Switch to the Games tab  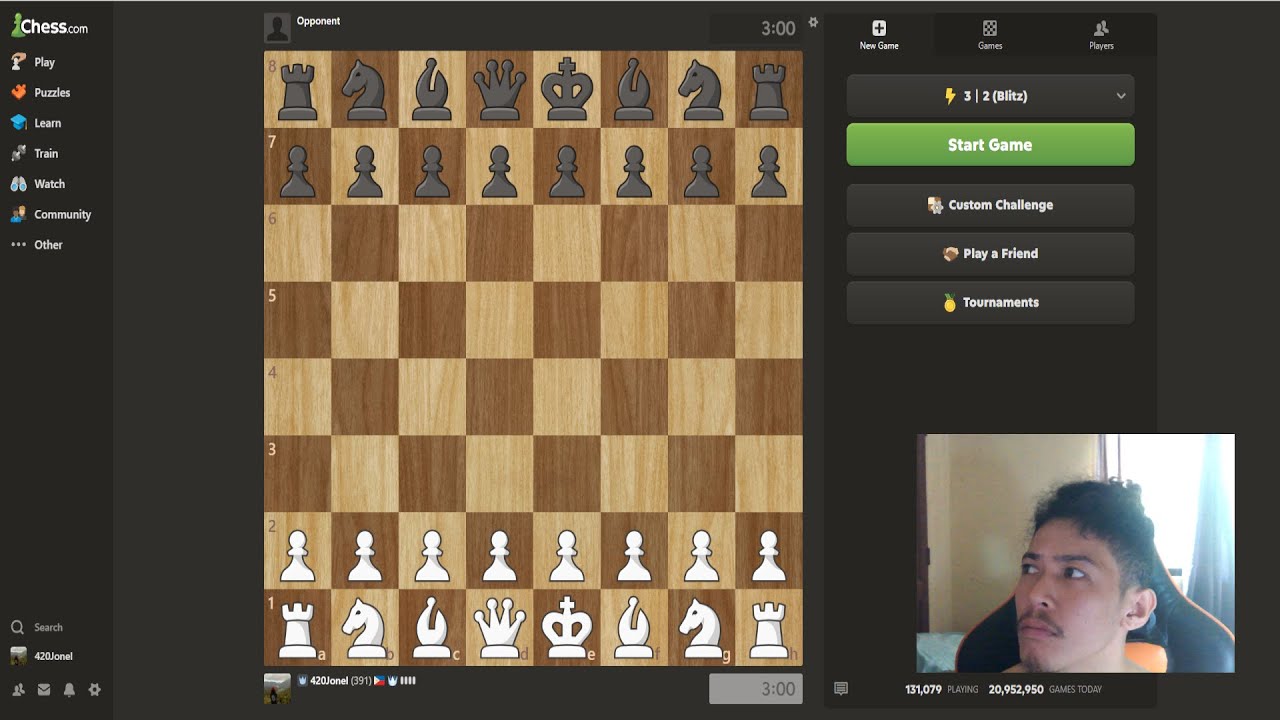990,35
